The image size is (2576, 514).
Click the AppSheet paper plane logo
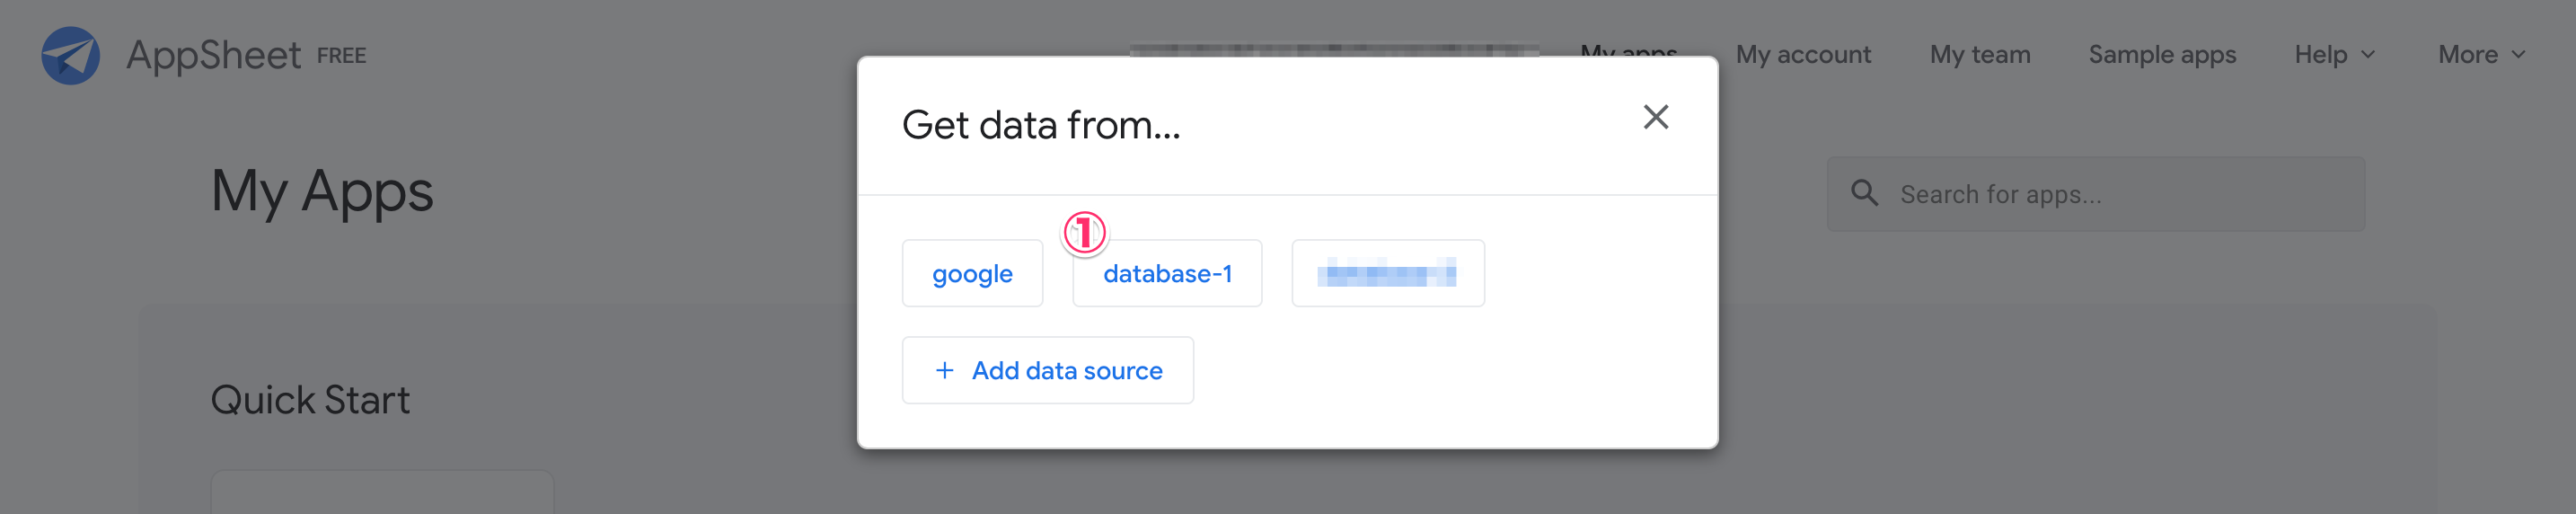[x=70, y=55]
